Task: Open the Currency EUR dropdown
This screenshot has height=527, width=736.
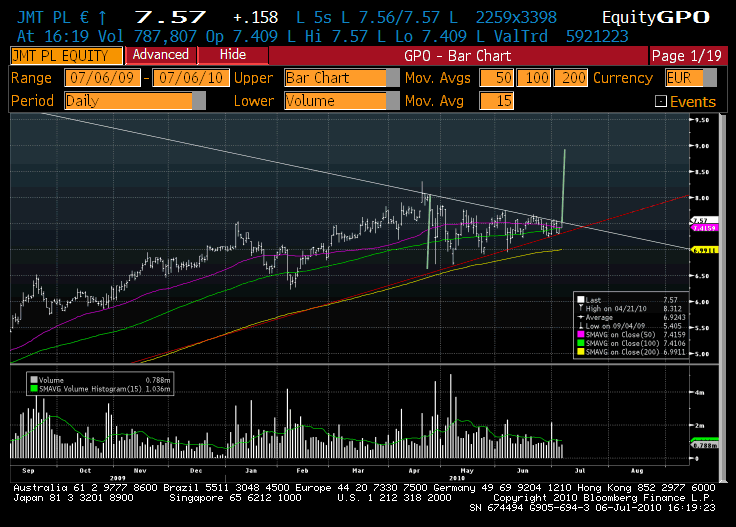Action: pos(691,78)
